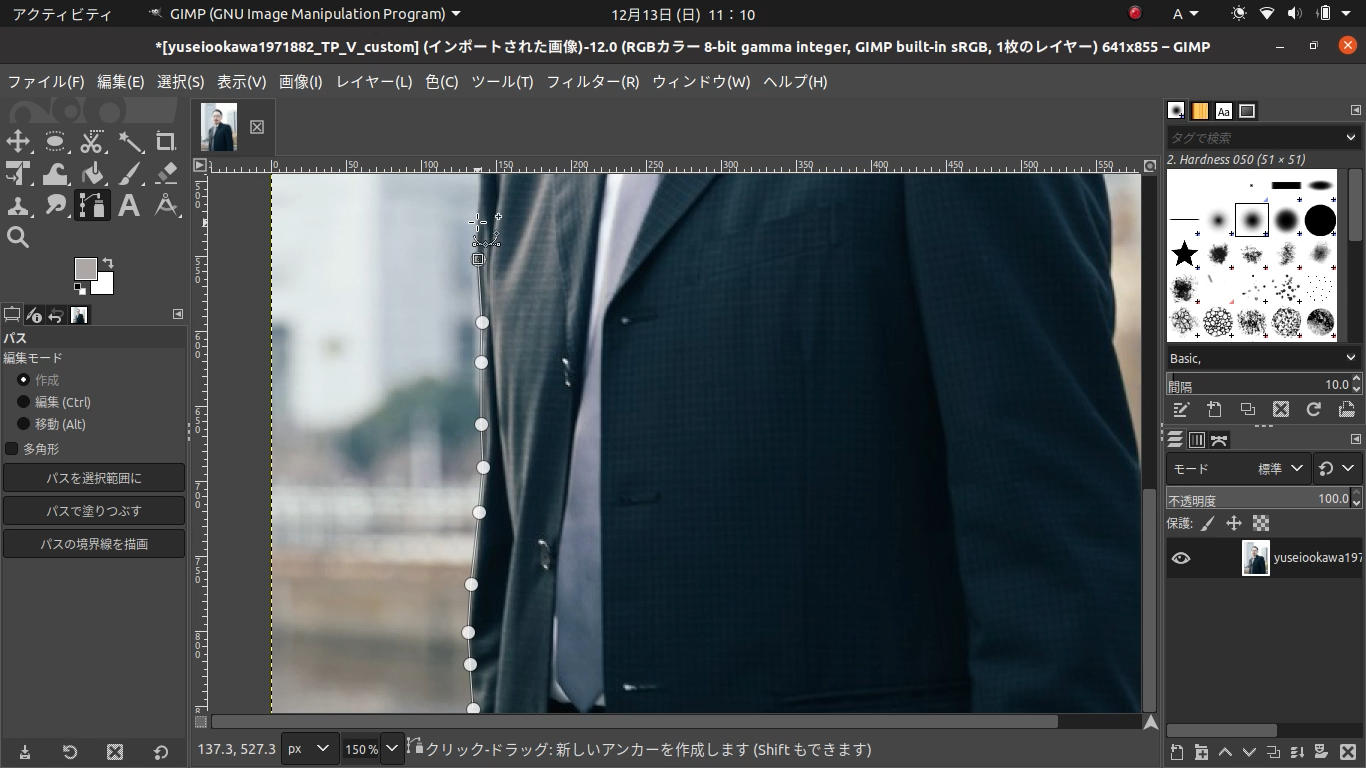
Task: Swap foreground and background colors
Action: click(x=107, y=263)
